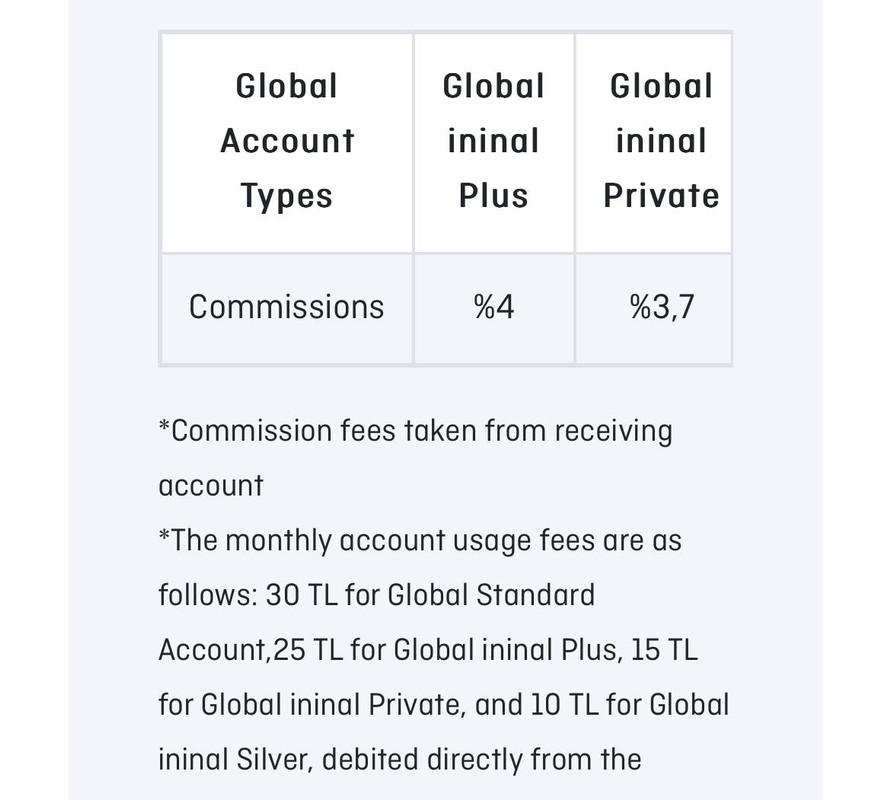Click the word "follows:" in the paragraph
Image resolution: width=891 pixels, height=800 pixels.
click(207, 596)
